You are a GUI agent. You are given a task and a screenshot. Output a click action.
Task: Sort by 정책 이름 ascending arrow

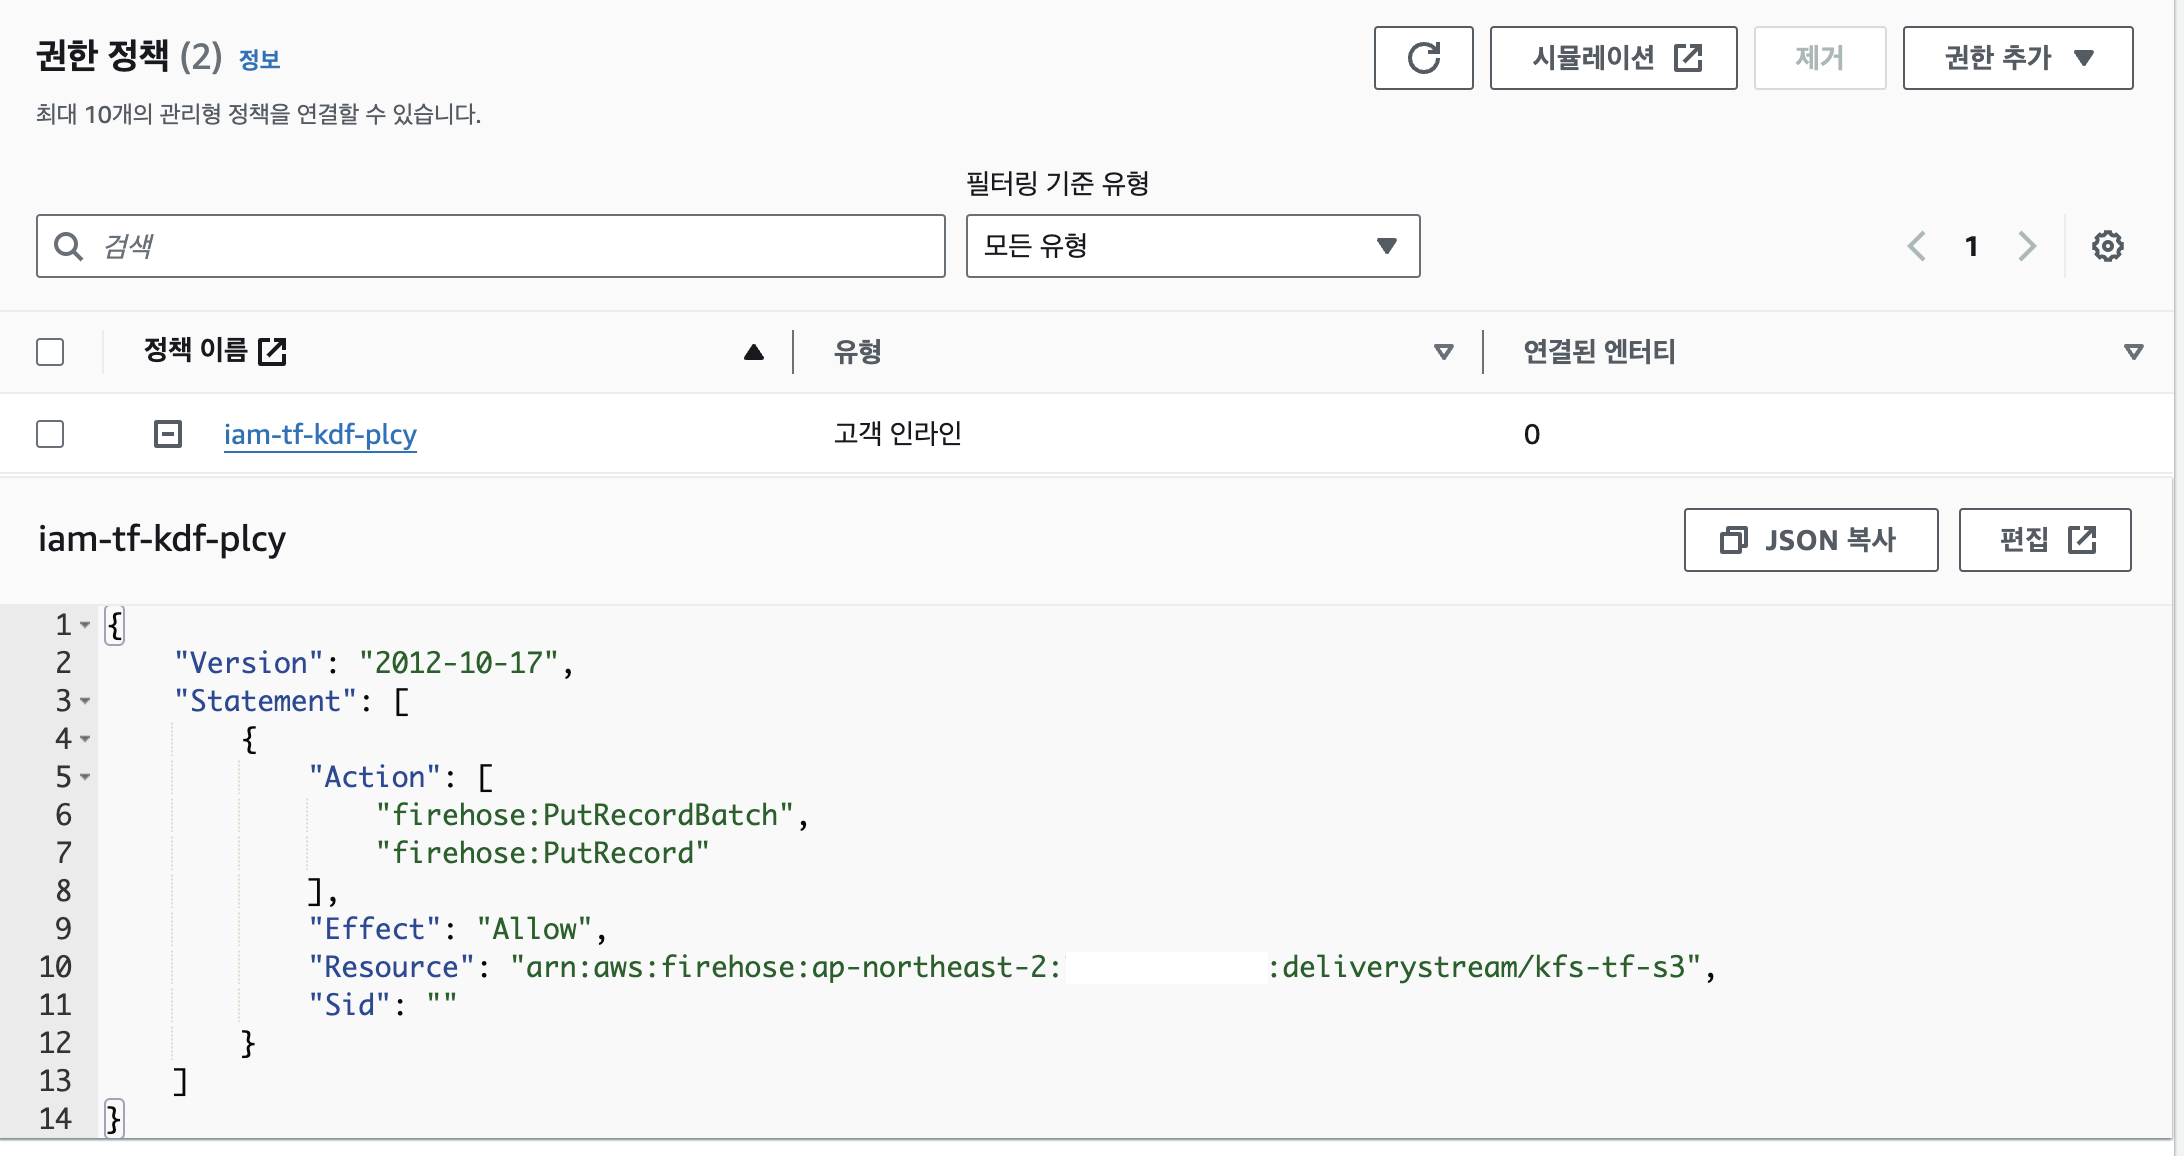[x=754, y=352]
